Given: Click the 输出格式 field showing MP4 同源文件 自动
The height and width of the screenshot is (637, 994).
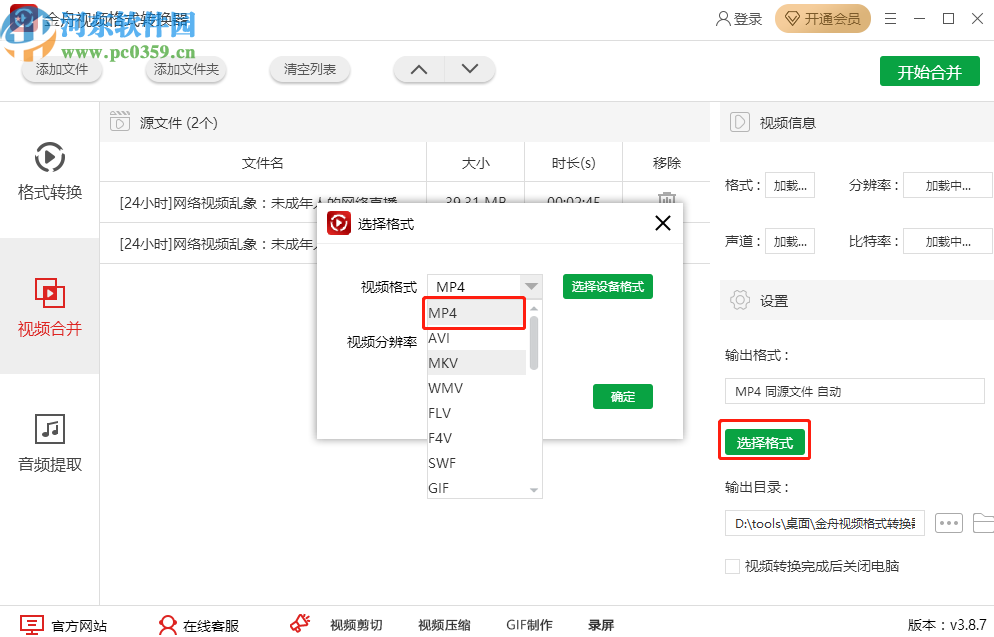Looking at the screenshot, I should click(x=855, y=391).
